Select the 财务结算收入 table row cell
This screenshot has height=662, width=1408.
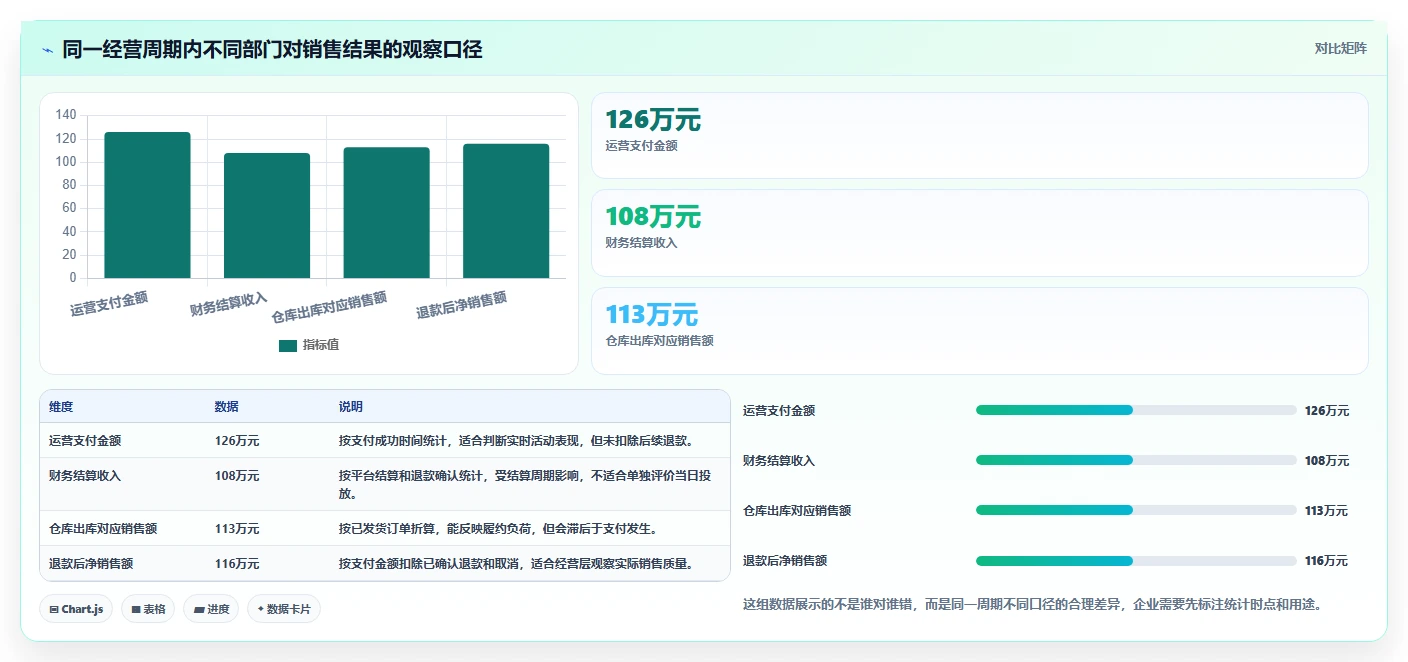(85, 476)
